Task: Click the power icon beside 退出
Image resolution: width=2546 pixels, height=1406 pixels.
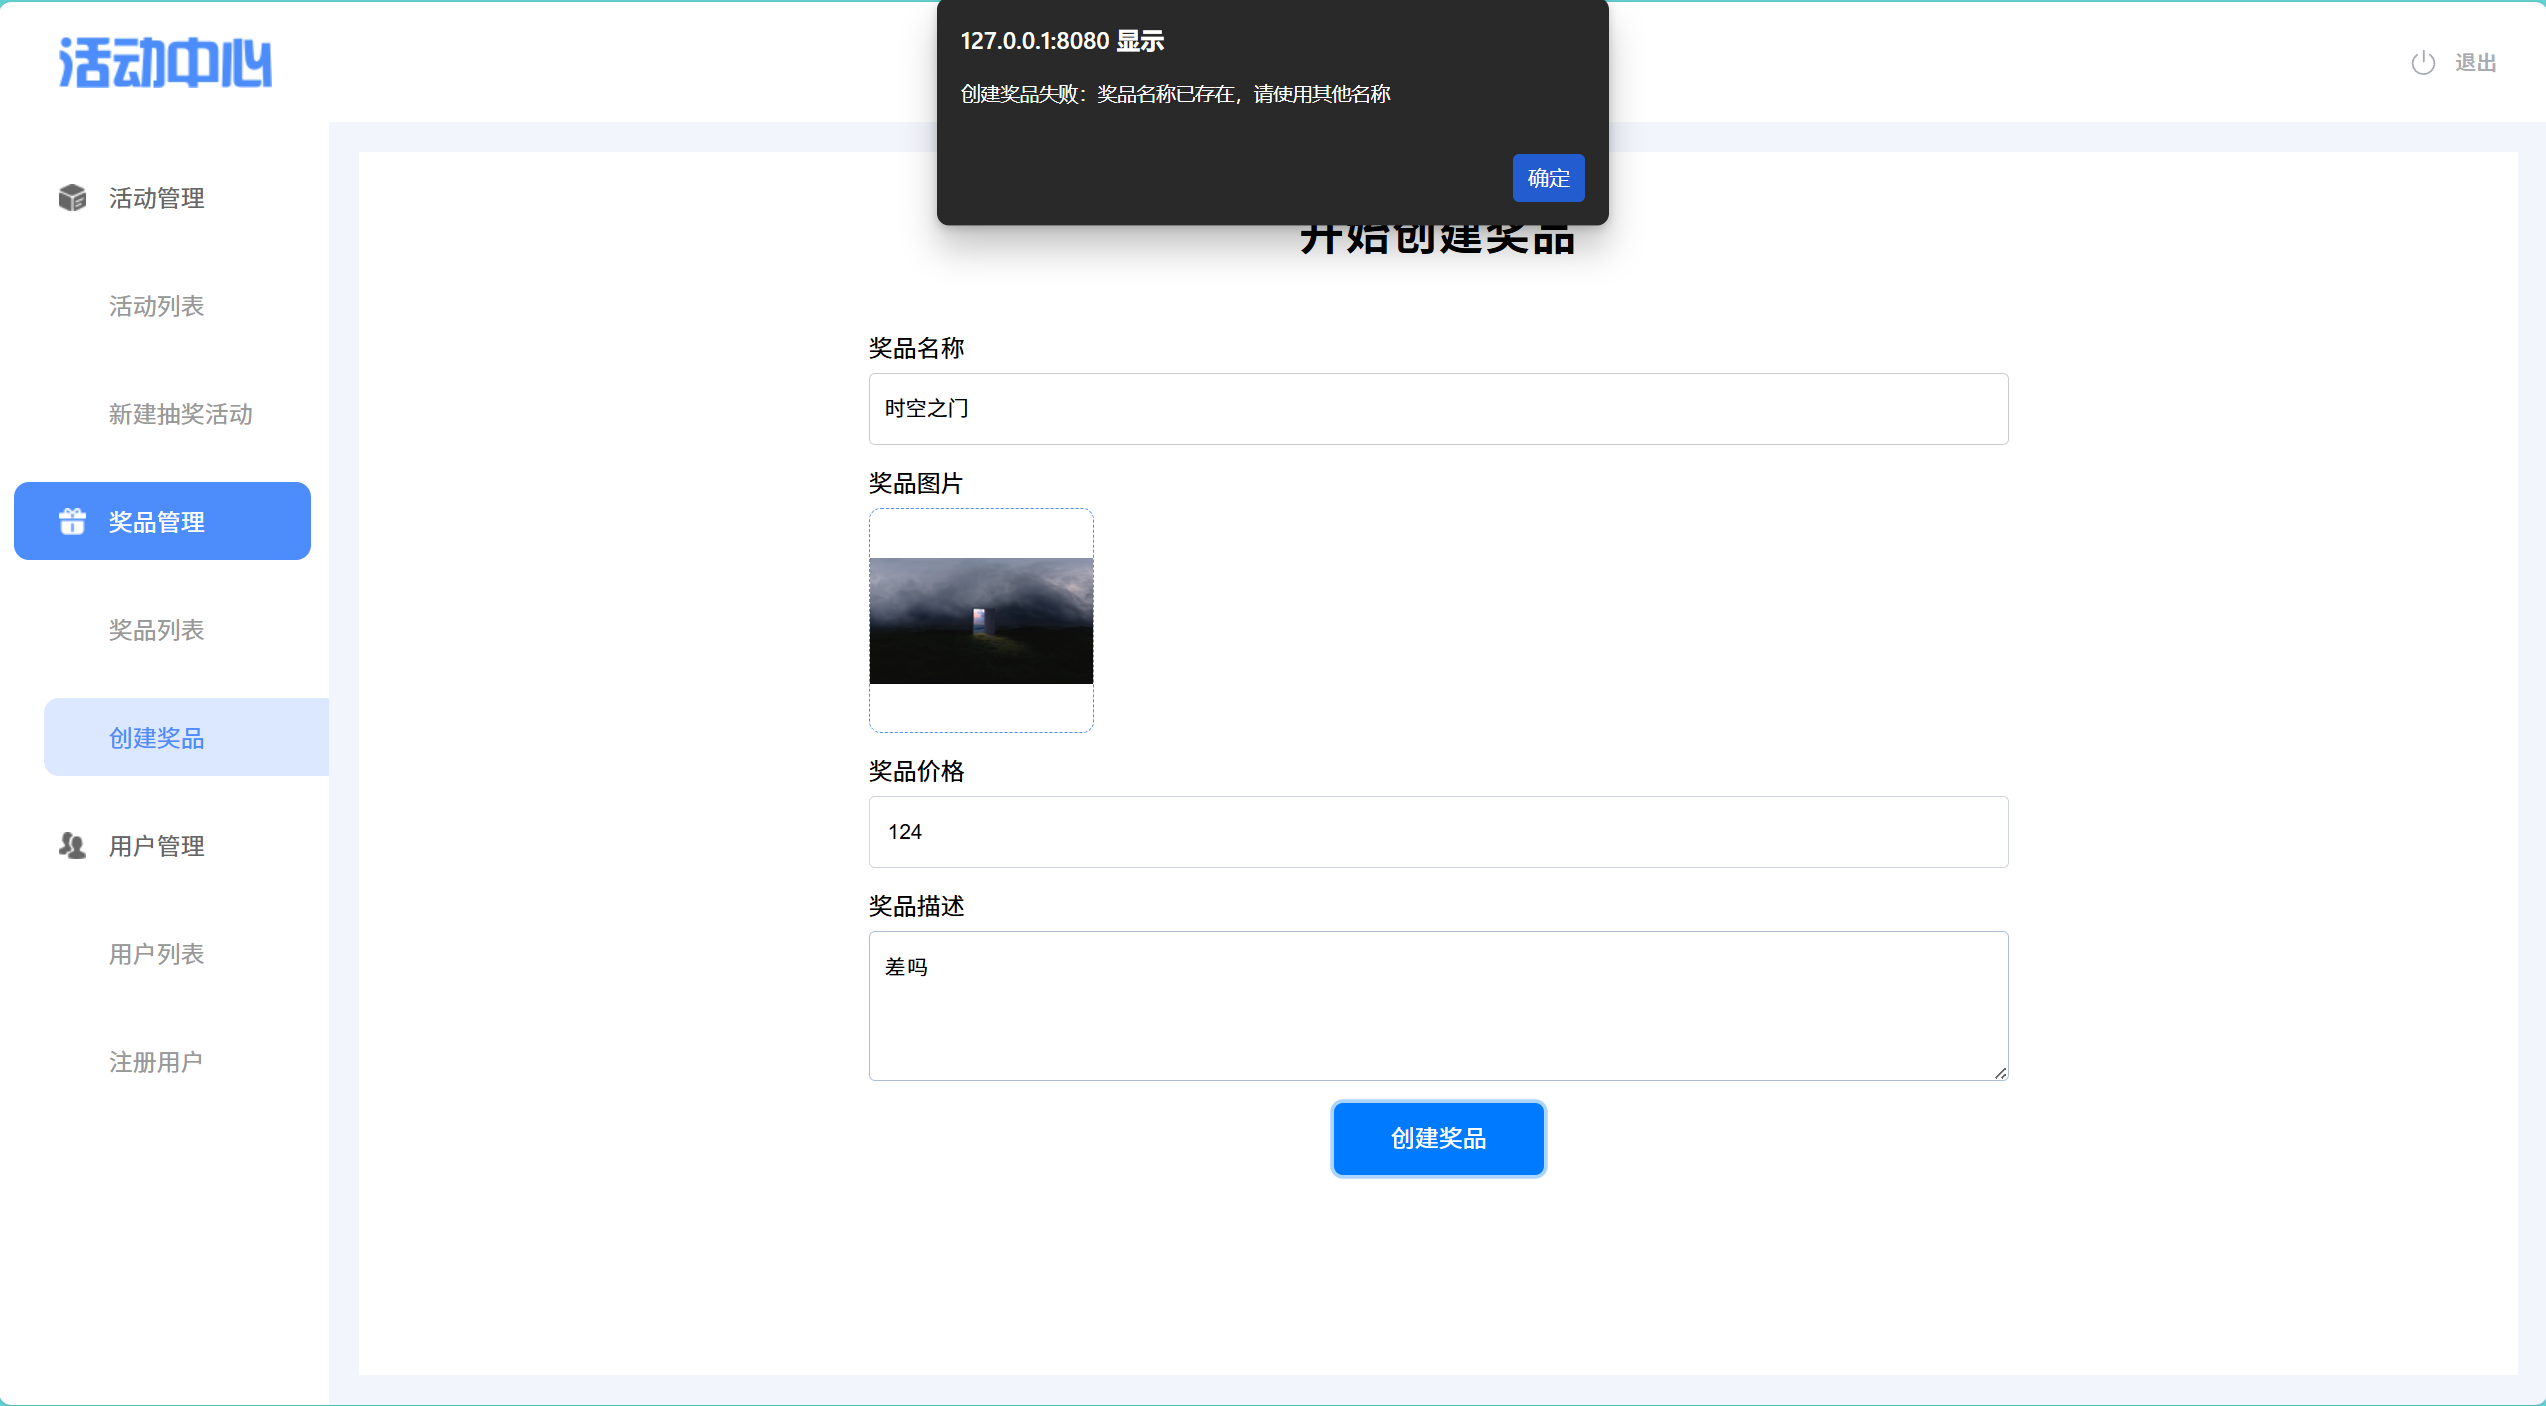Action: pos(2422,63)
